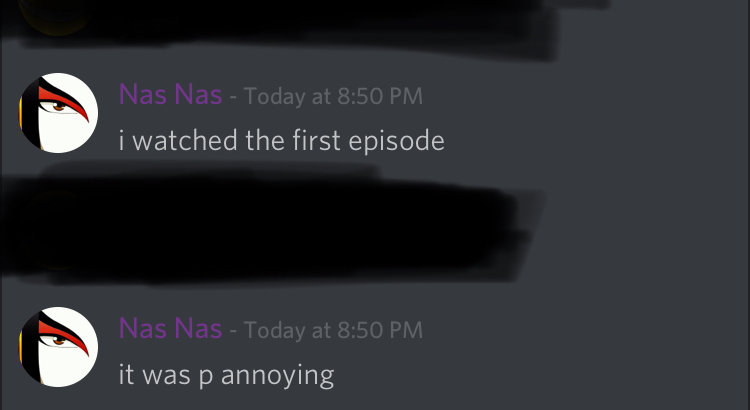Click the word 'annoying' in the last message
Screen dimensions: 750x410
[277, 377]
